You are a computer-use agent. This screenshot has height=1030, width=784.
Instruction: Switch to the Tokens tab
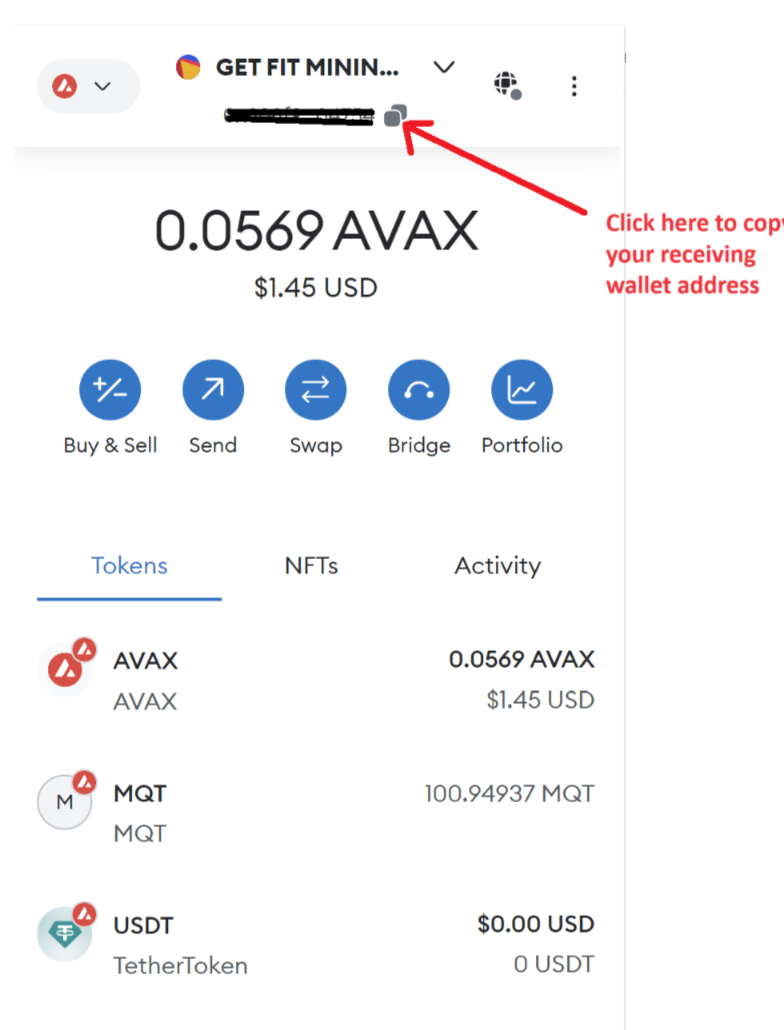pyautogui.click(x=129, y=566)
